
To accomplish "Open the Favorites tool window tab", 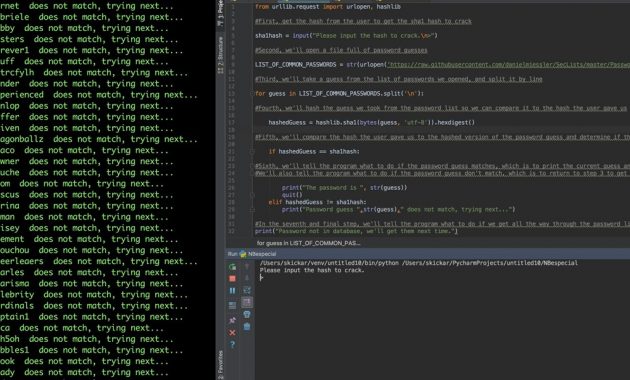I will 220,364.
